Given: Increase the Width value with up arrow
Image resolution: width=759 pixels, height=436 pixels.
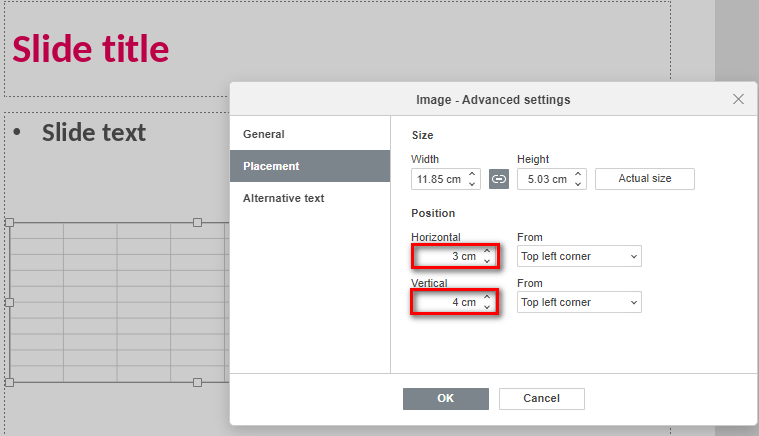Looking at the screenshot, I should click(472, 174).
